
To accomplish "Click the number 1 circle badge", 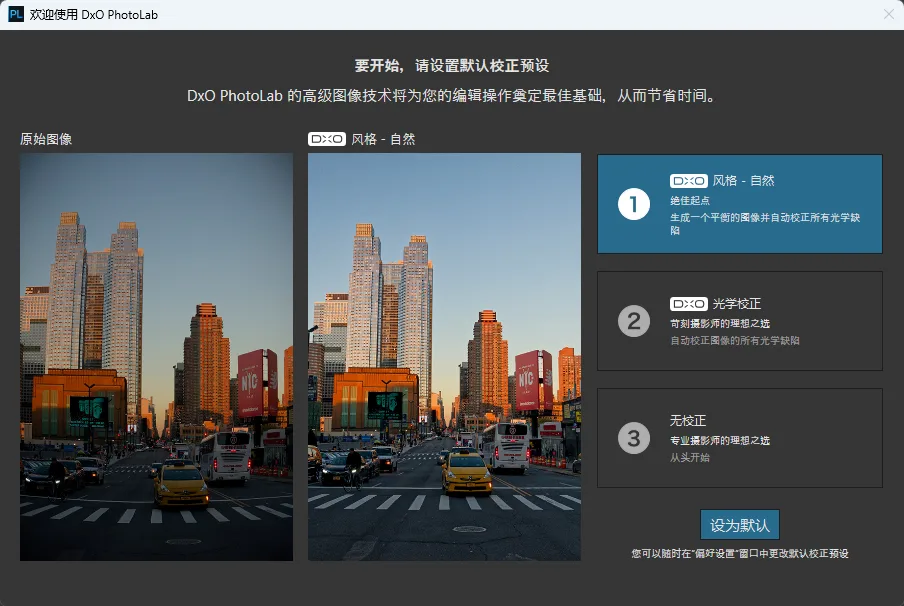I will pos(634,204).
